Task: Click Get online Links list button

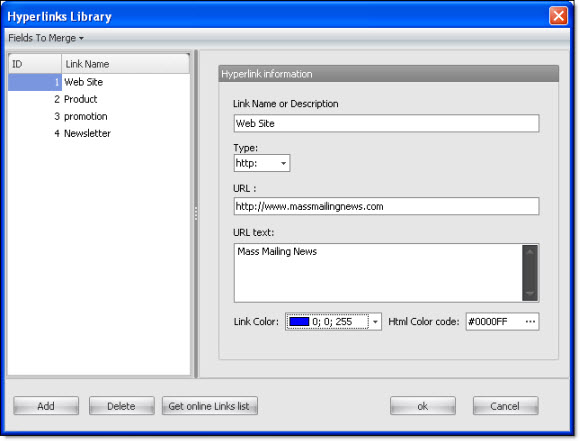Action: click(209, 406)
